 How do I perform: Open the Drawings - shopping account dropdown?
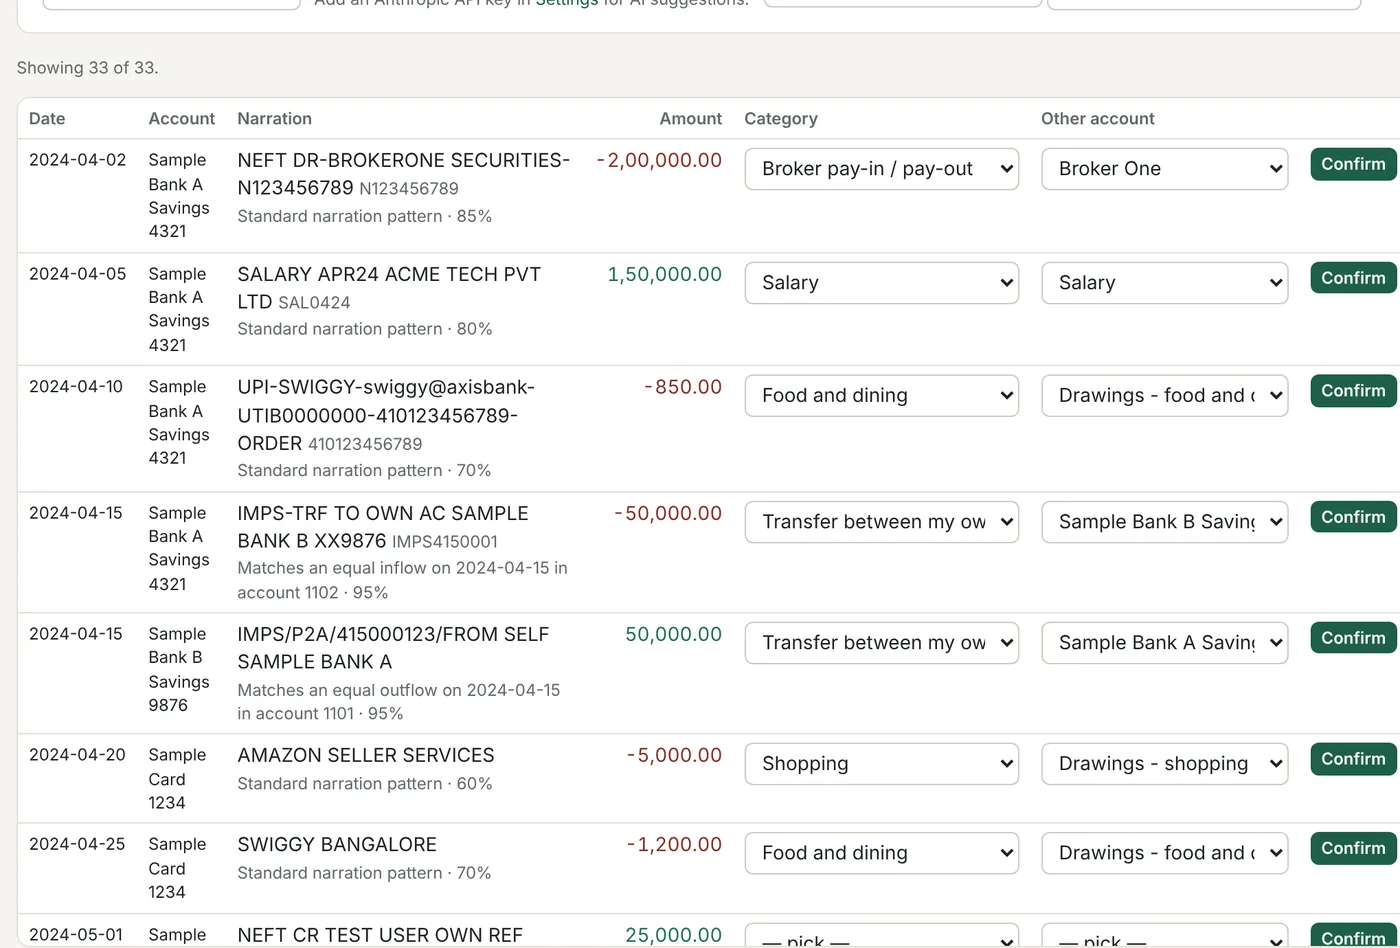coord(1165,764)
